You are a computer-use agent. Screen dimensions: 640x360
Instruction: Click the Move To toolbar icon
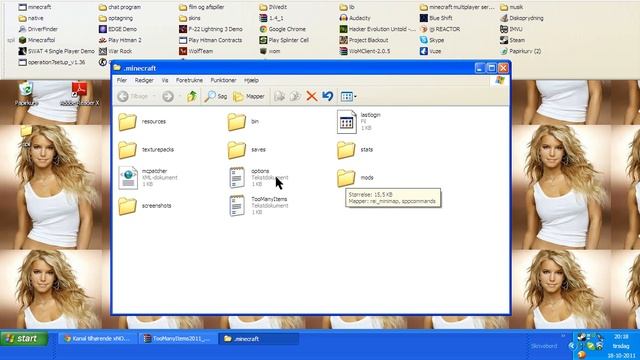click(x=279, y=96)
